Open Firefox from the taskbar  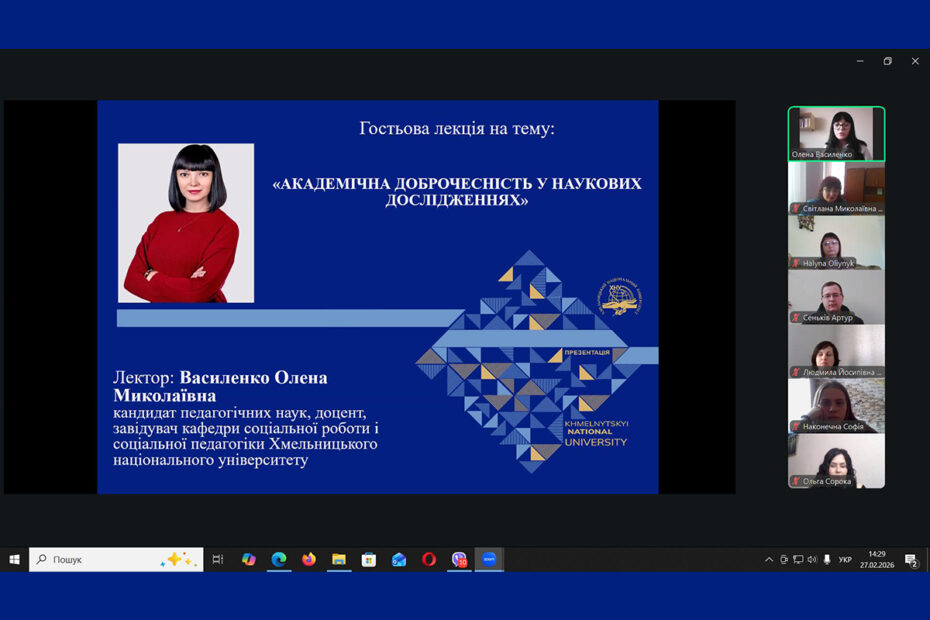(x=309, y=559)
